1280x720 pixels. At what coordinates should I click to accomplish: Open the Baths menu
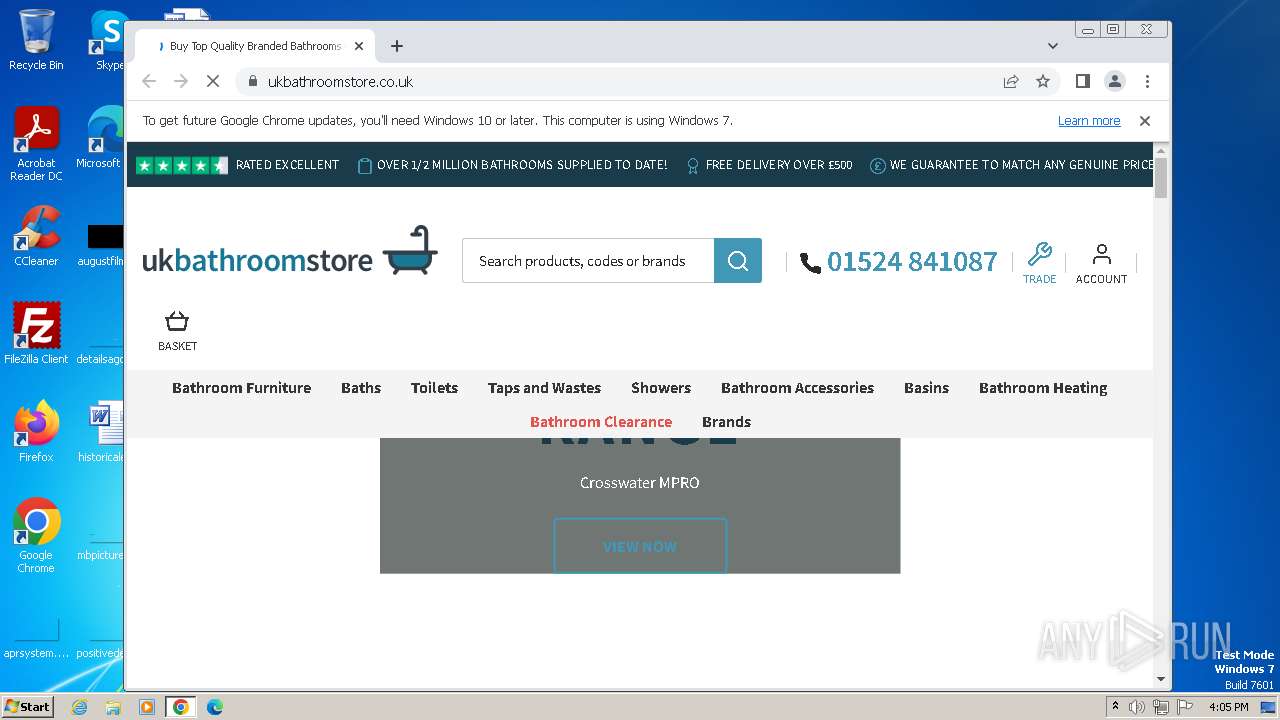point(361,388)
